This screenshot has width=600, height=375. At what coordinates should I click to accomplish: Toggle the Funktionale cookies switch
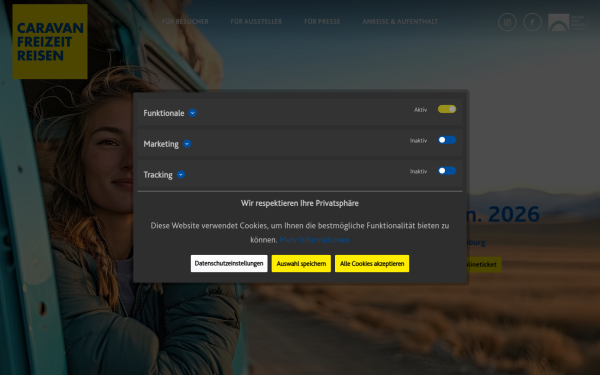[447, 109]
